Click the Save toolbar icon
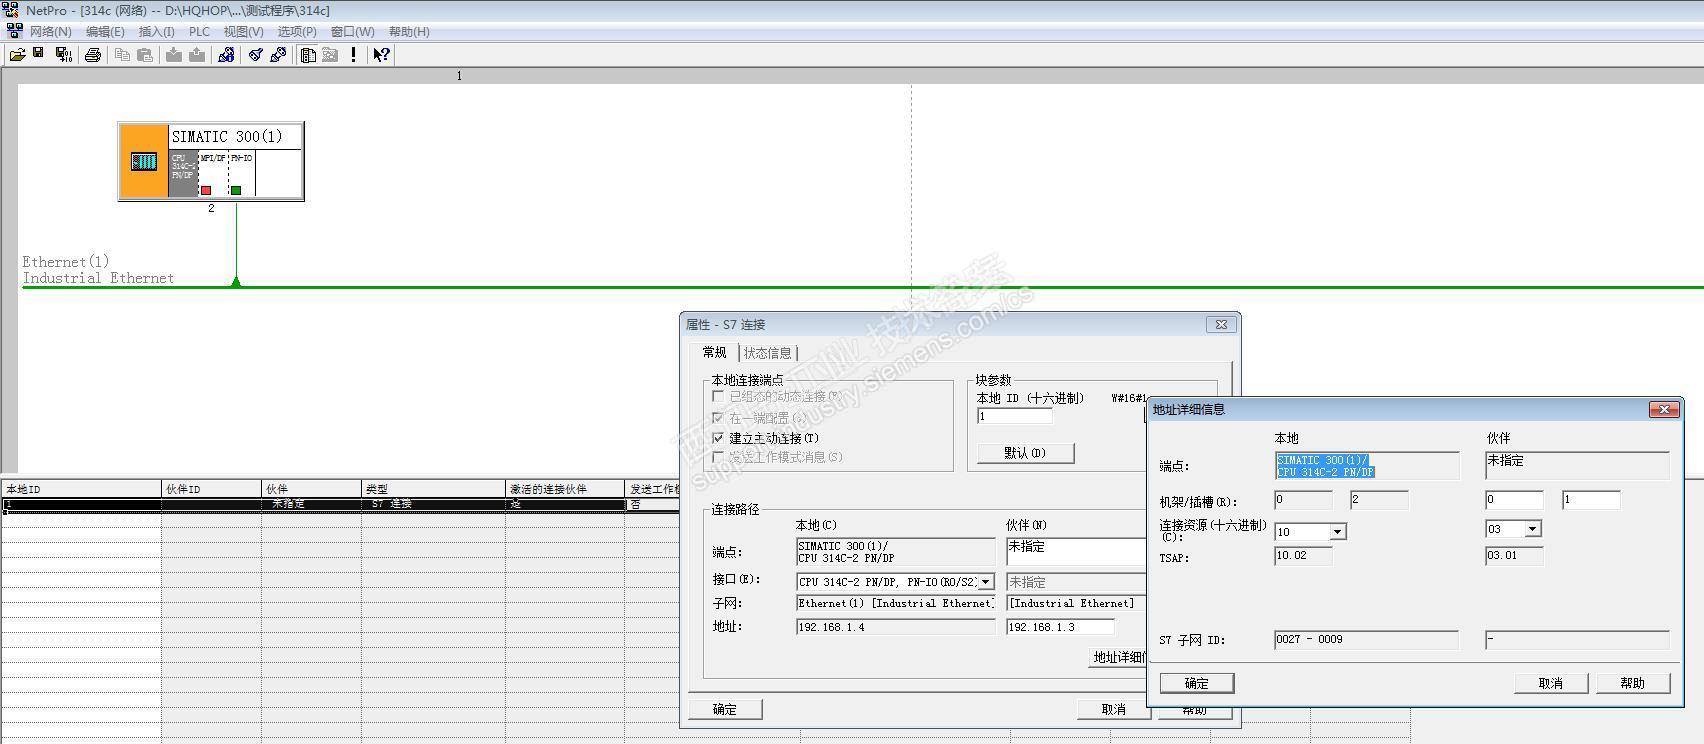Image resolution: width=1704 pixels, height=744 pixels. point(39,54)
